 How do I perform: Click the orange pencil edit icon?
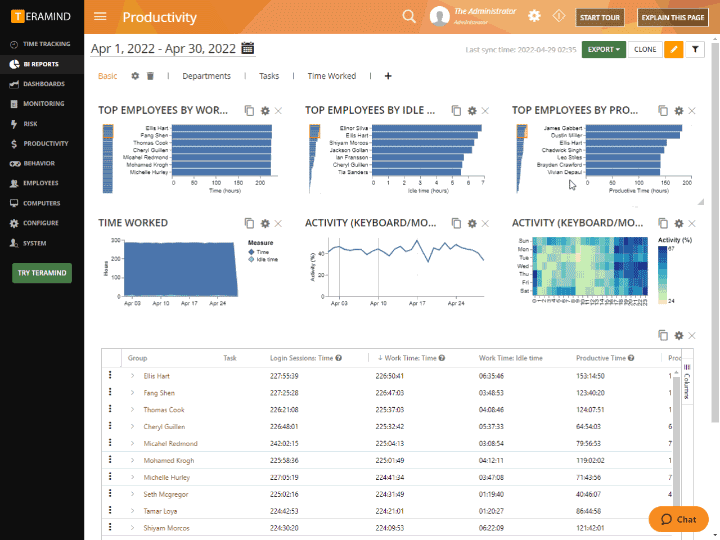pyautogui.click(x=674, y=49)
